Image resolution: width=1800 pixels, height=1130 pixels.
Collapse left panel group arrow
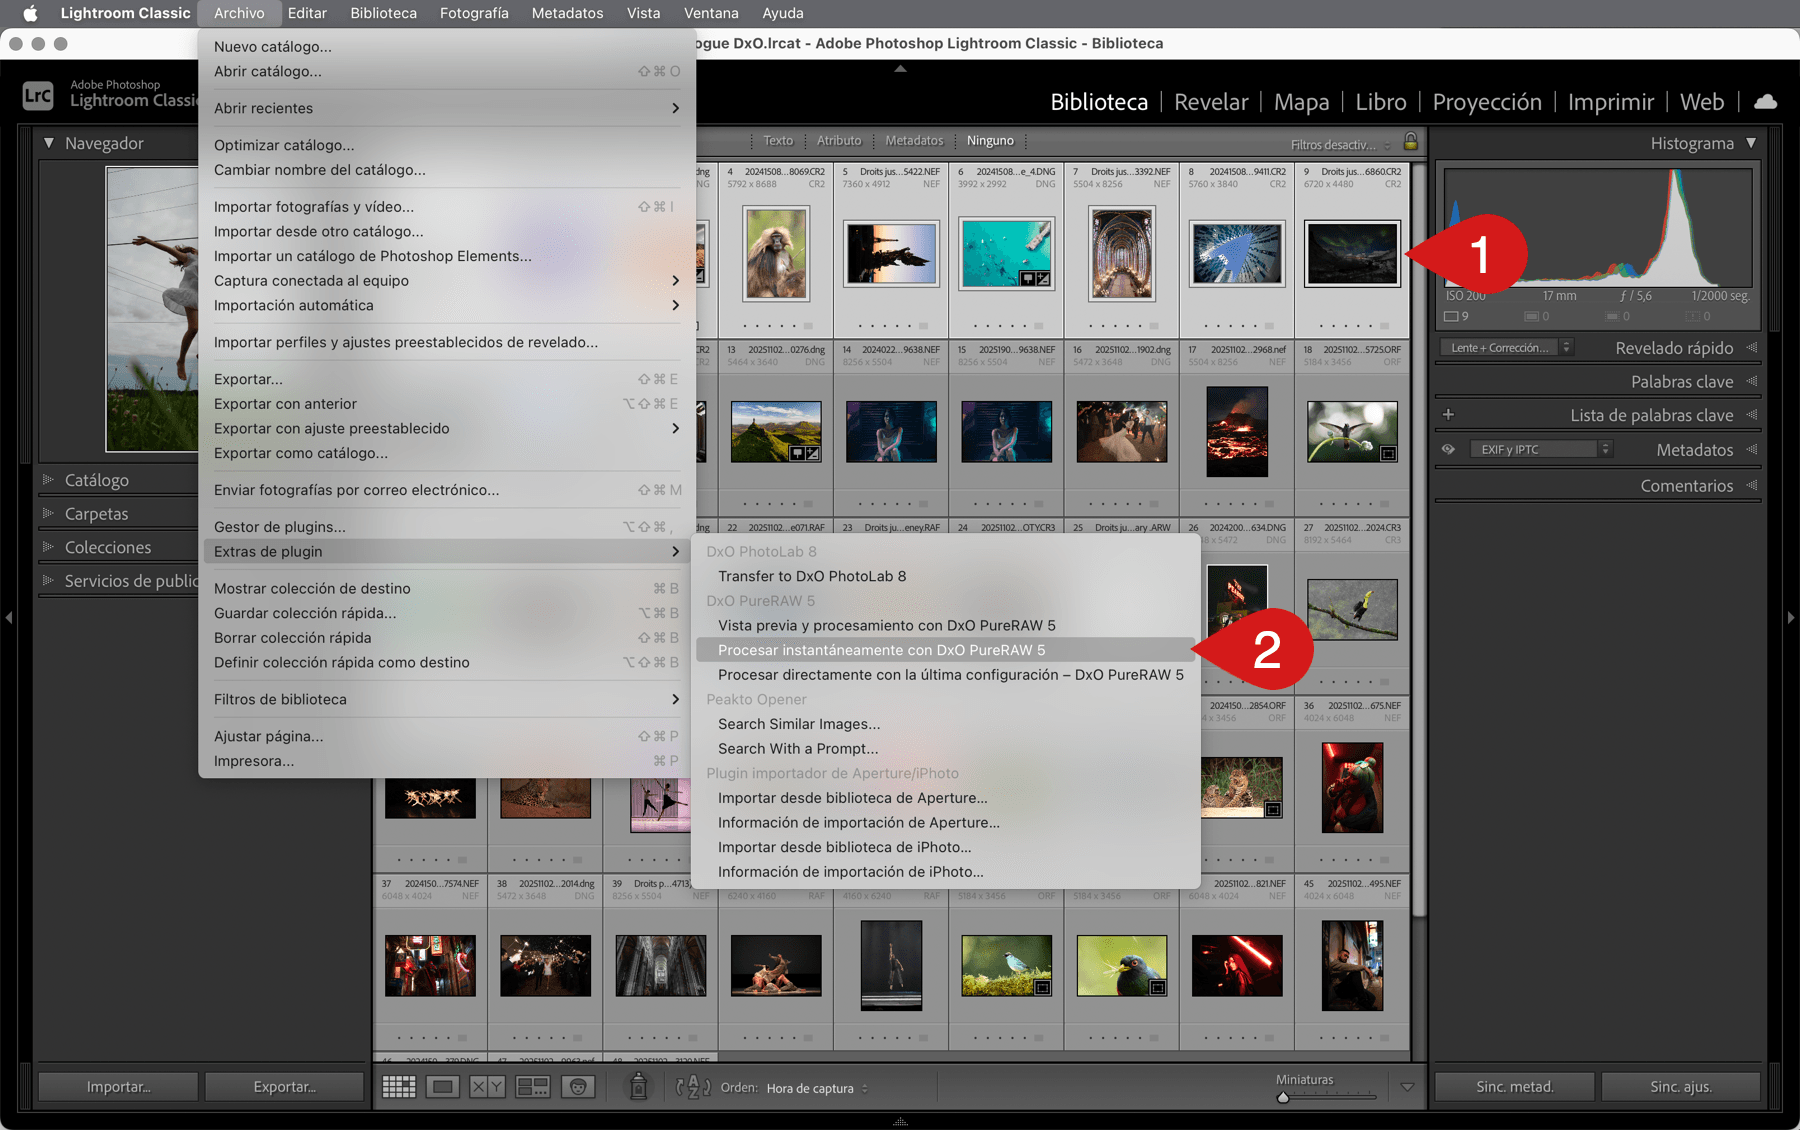(x=8, y=618)
